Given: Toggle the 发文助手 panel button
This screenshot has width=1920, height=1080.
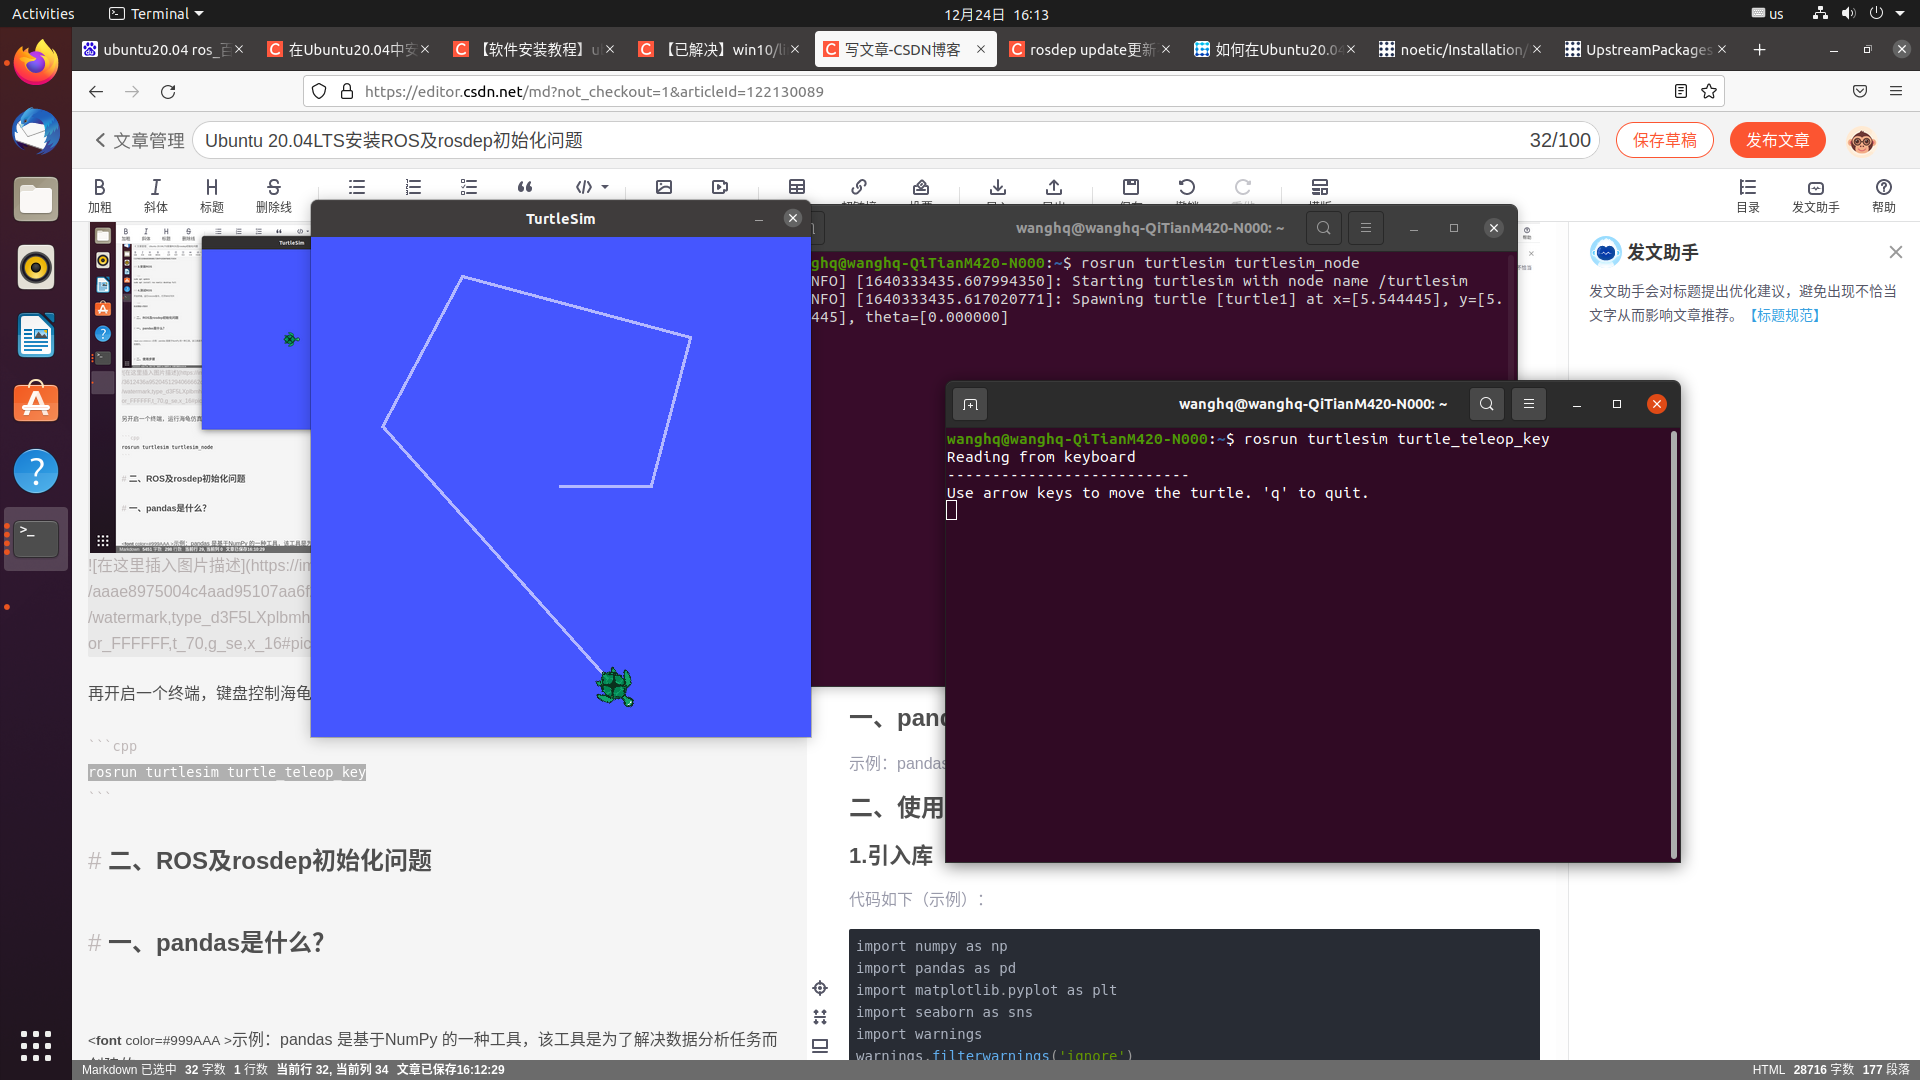Looking at the screenshot, I should [1815, 194].
